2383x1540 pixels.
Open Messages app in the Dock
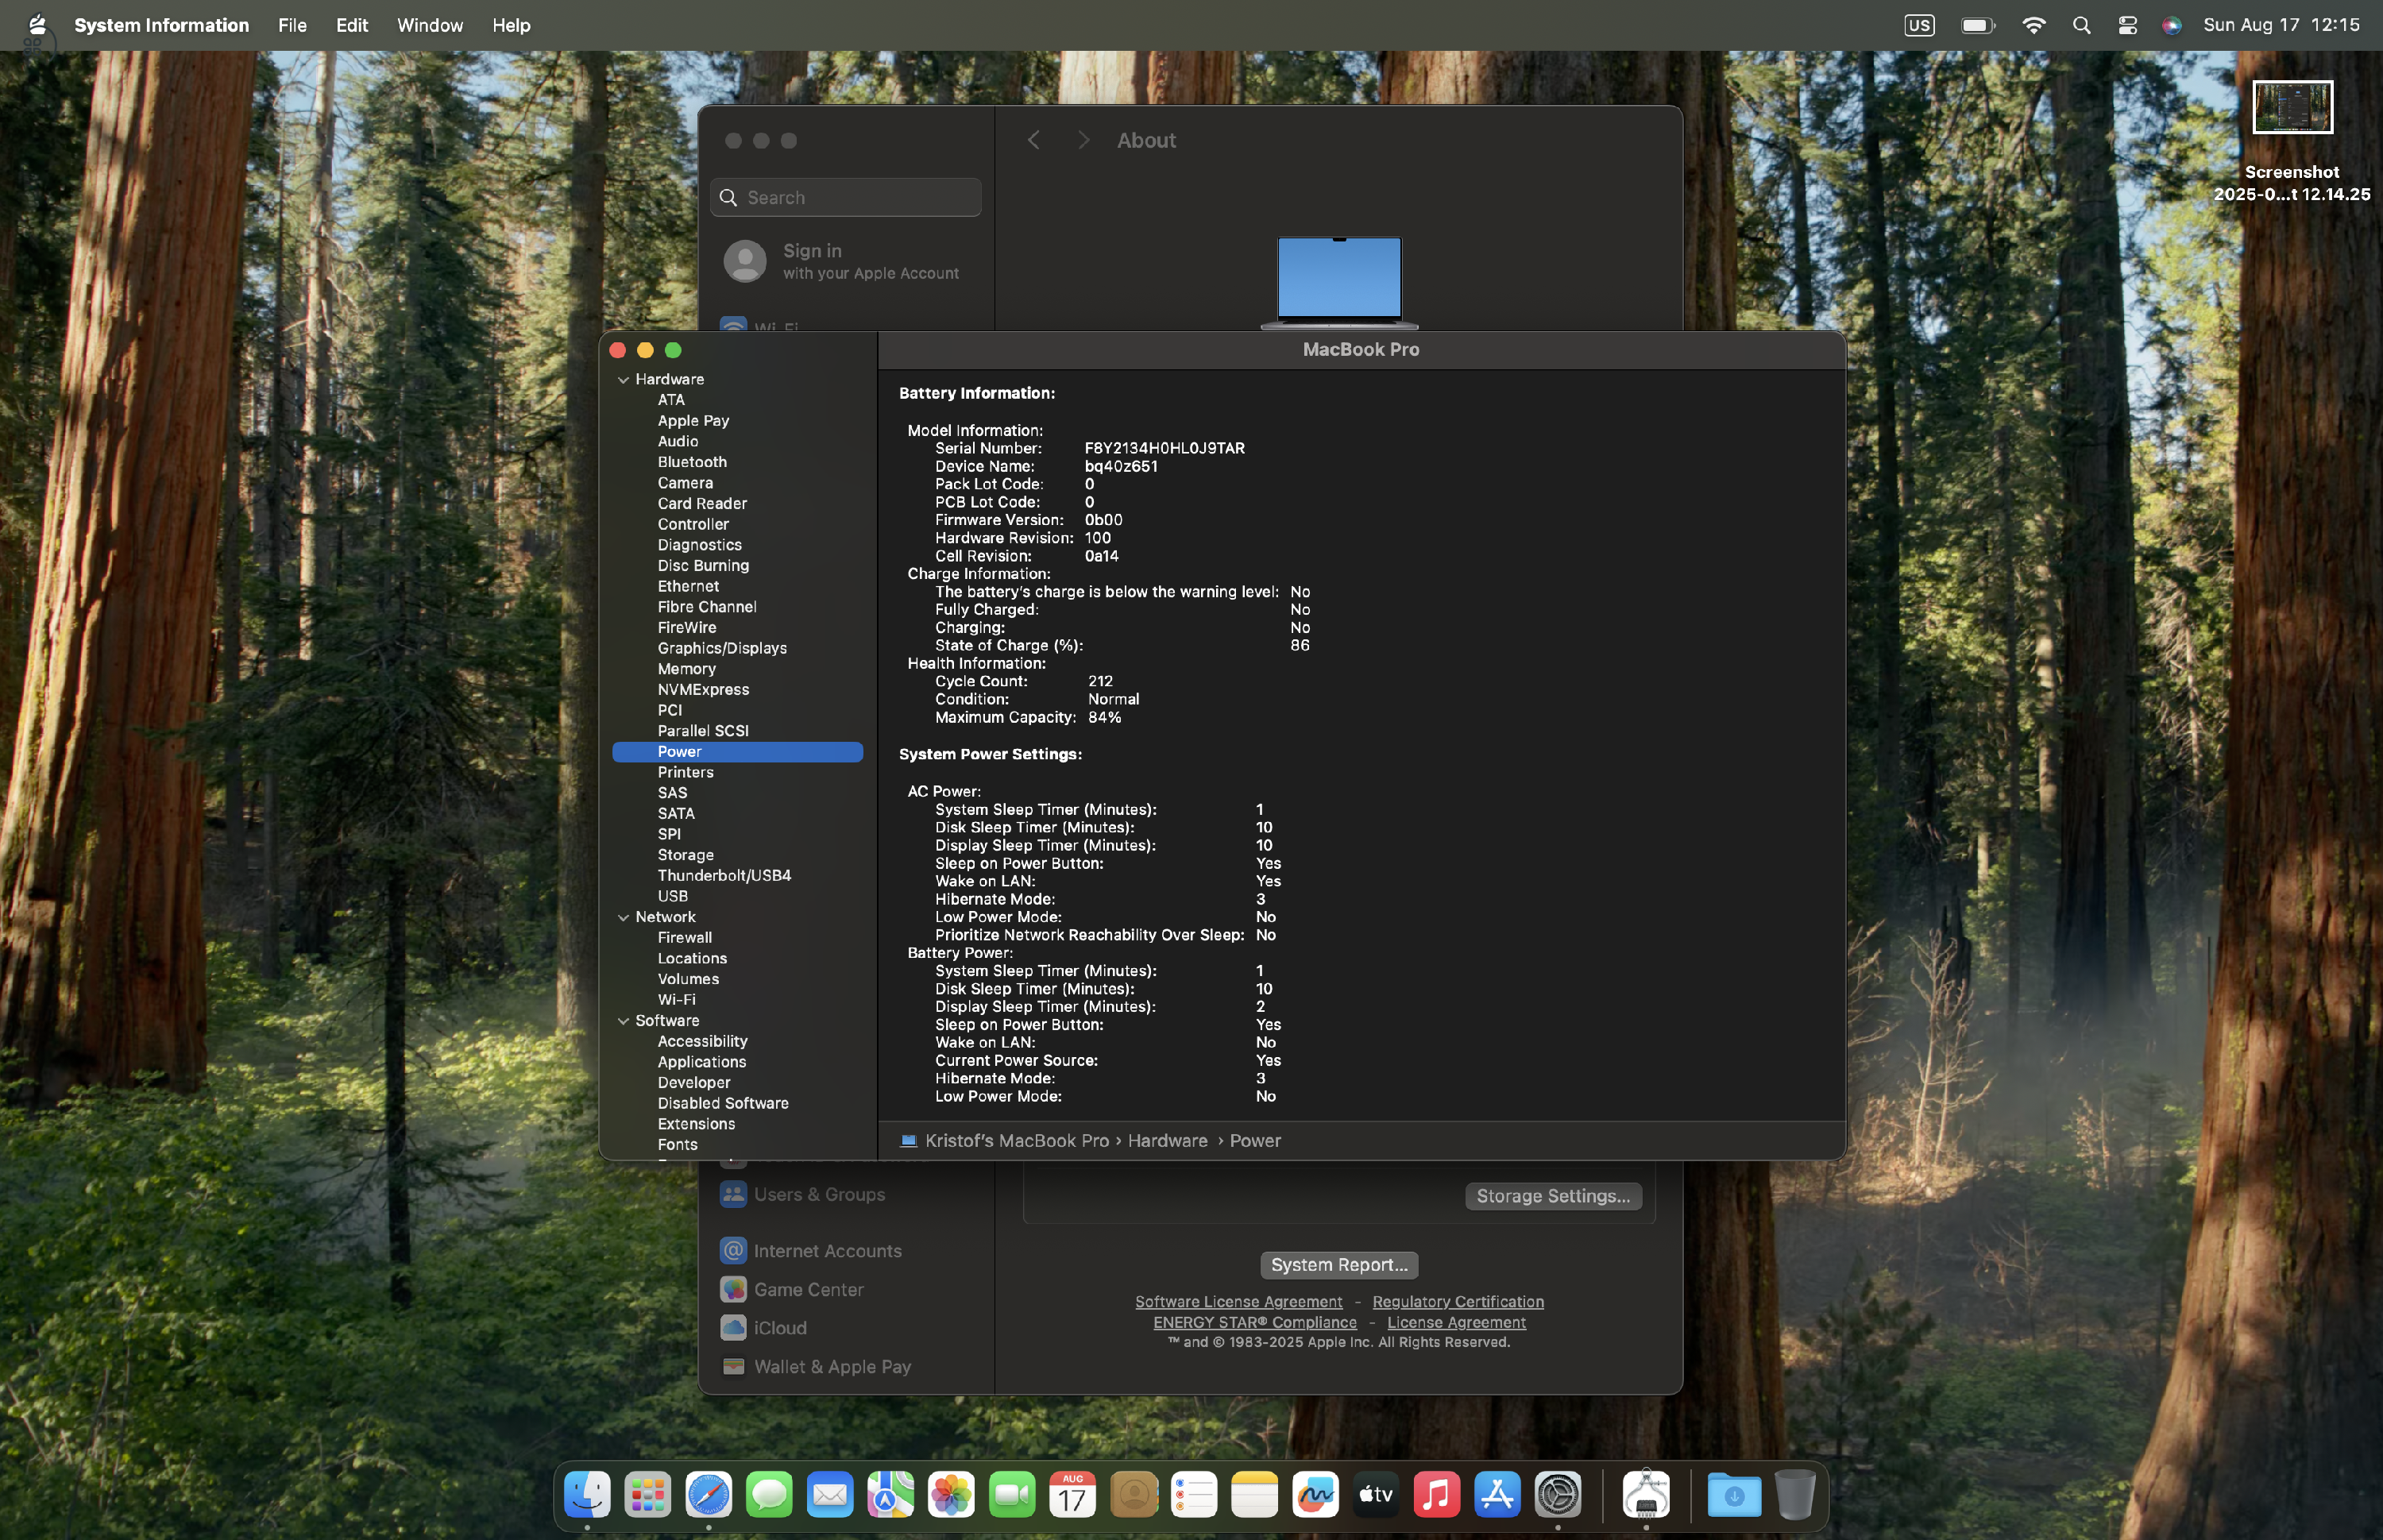[x=769, y=1495]
